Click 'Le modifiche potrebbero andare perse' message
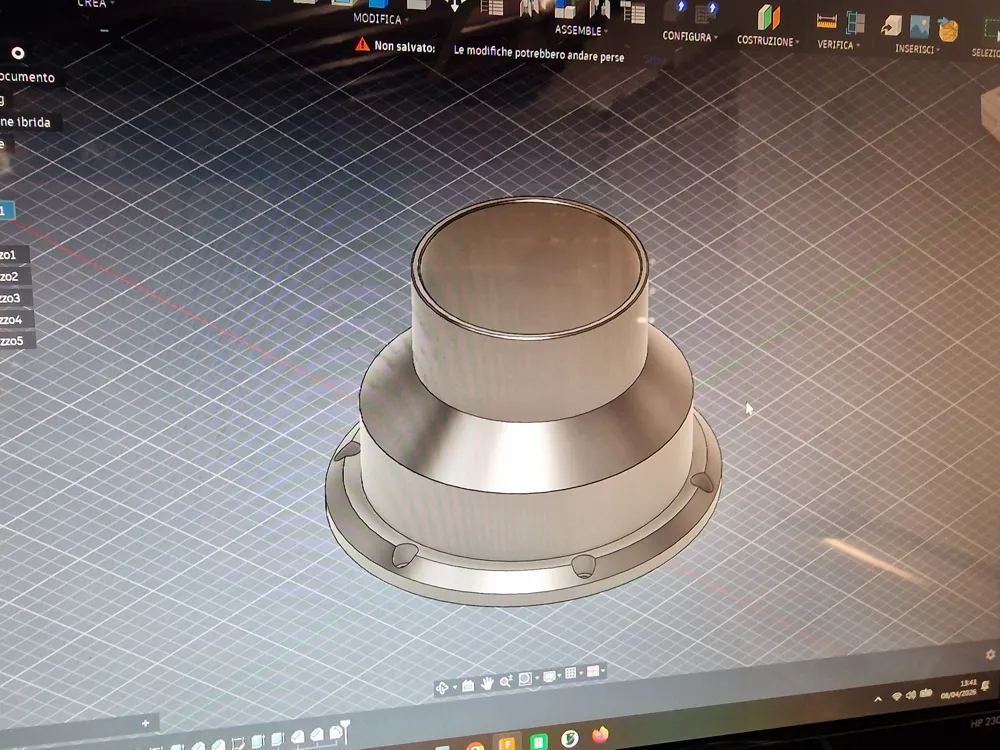Viewport: 1000px width, 750px height. click(539, 54)
